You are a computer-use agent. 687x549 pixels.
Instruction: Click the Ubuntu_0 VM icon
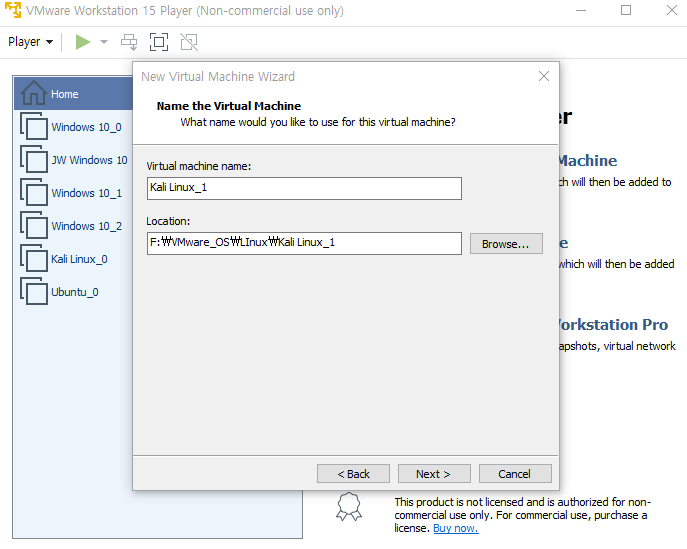click(34, 291)
